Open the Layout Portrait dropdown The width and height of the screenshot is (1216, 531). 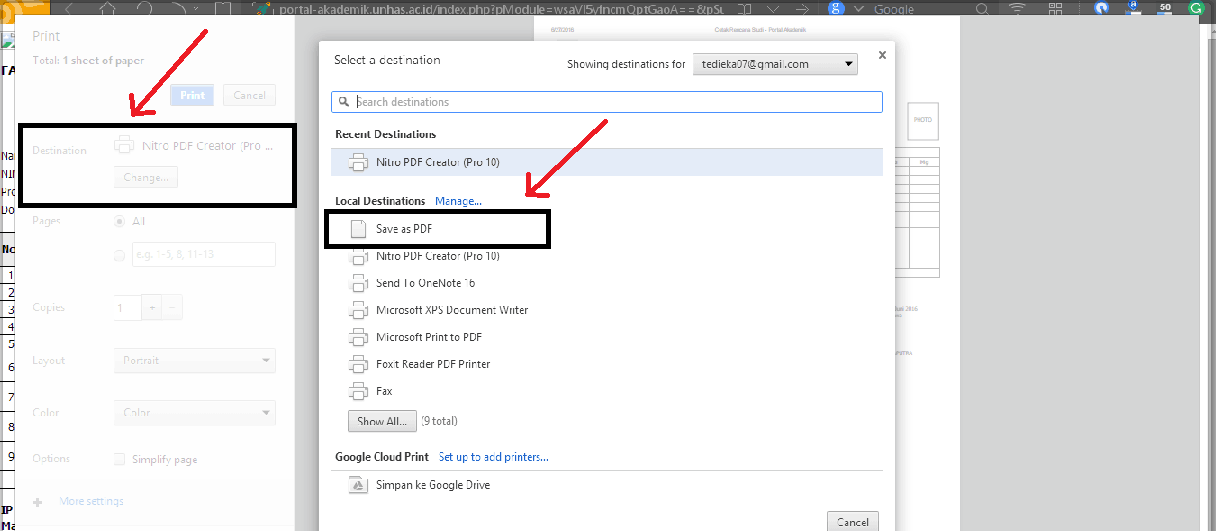pyautogui.click(x=195, y=360)
